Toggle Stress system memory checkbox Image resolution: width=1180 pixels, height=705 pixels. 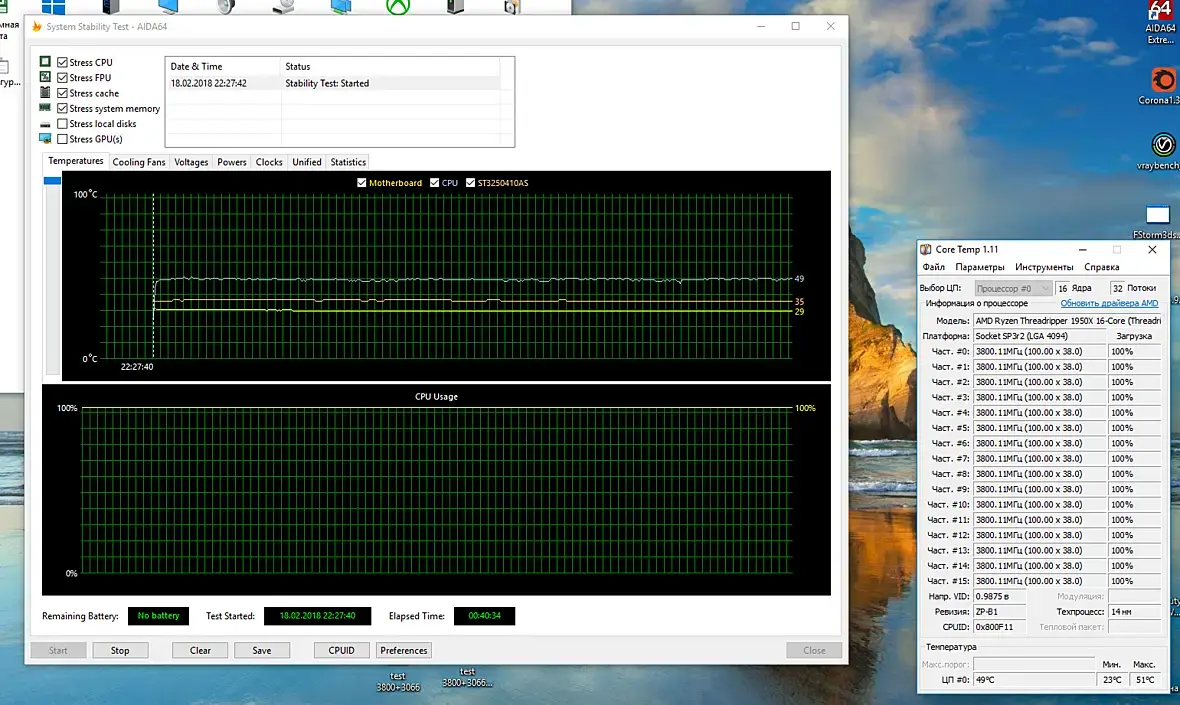[x=62, y=108]
